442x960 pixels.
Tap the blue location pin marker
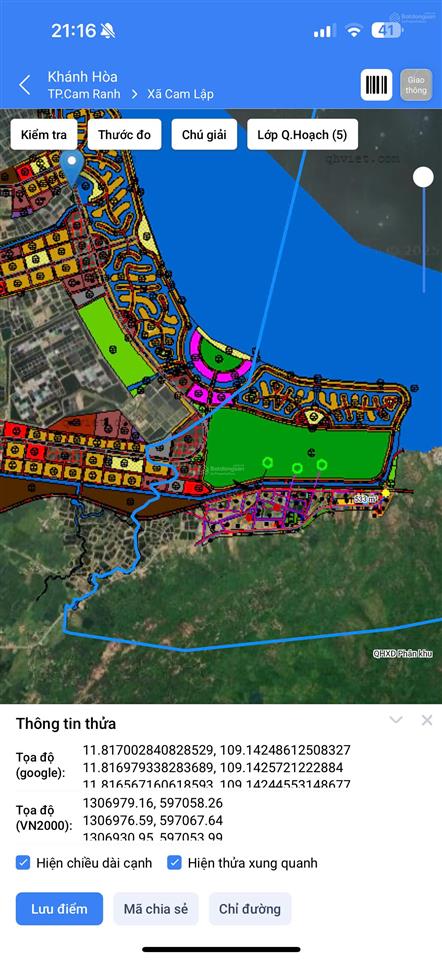[75, 170]
